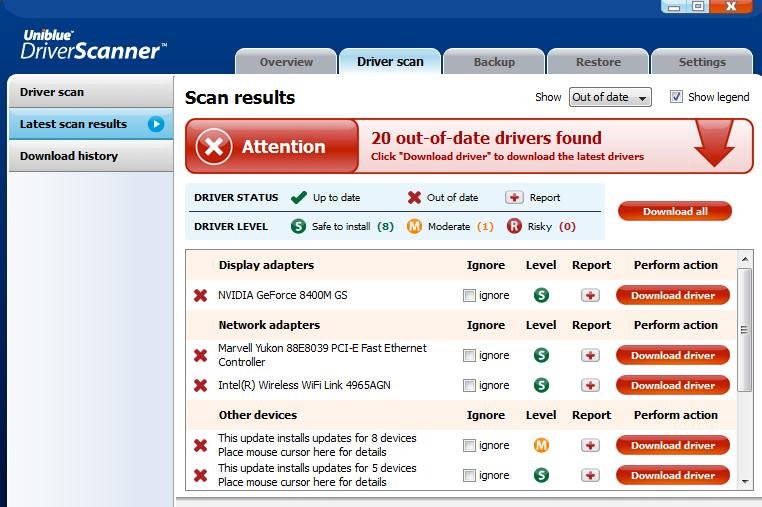Open the Backup tab

coord(494,62)
